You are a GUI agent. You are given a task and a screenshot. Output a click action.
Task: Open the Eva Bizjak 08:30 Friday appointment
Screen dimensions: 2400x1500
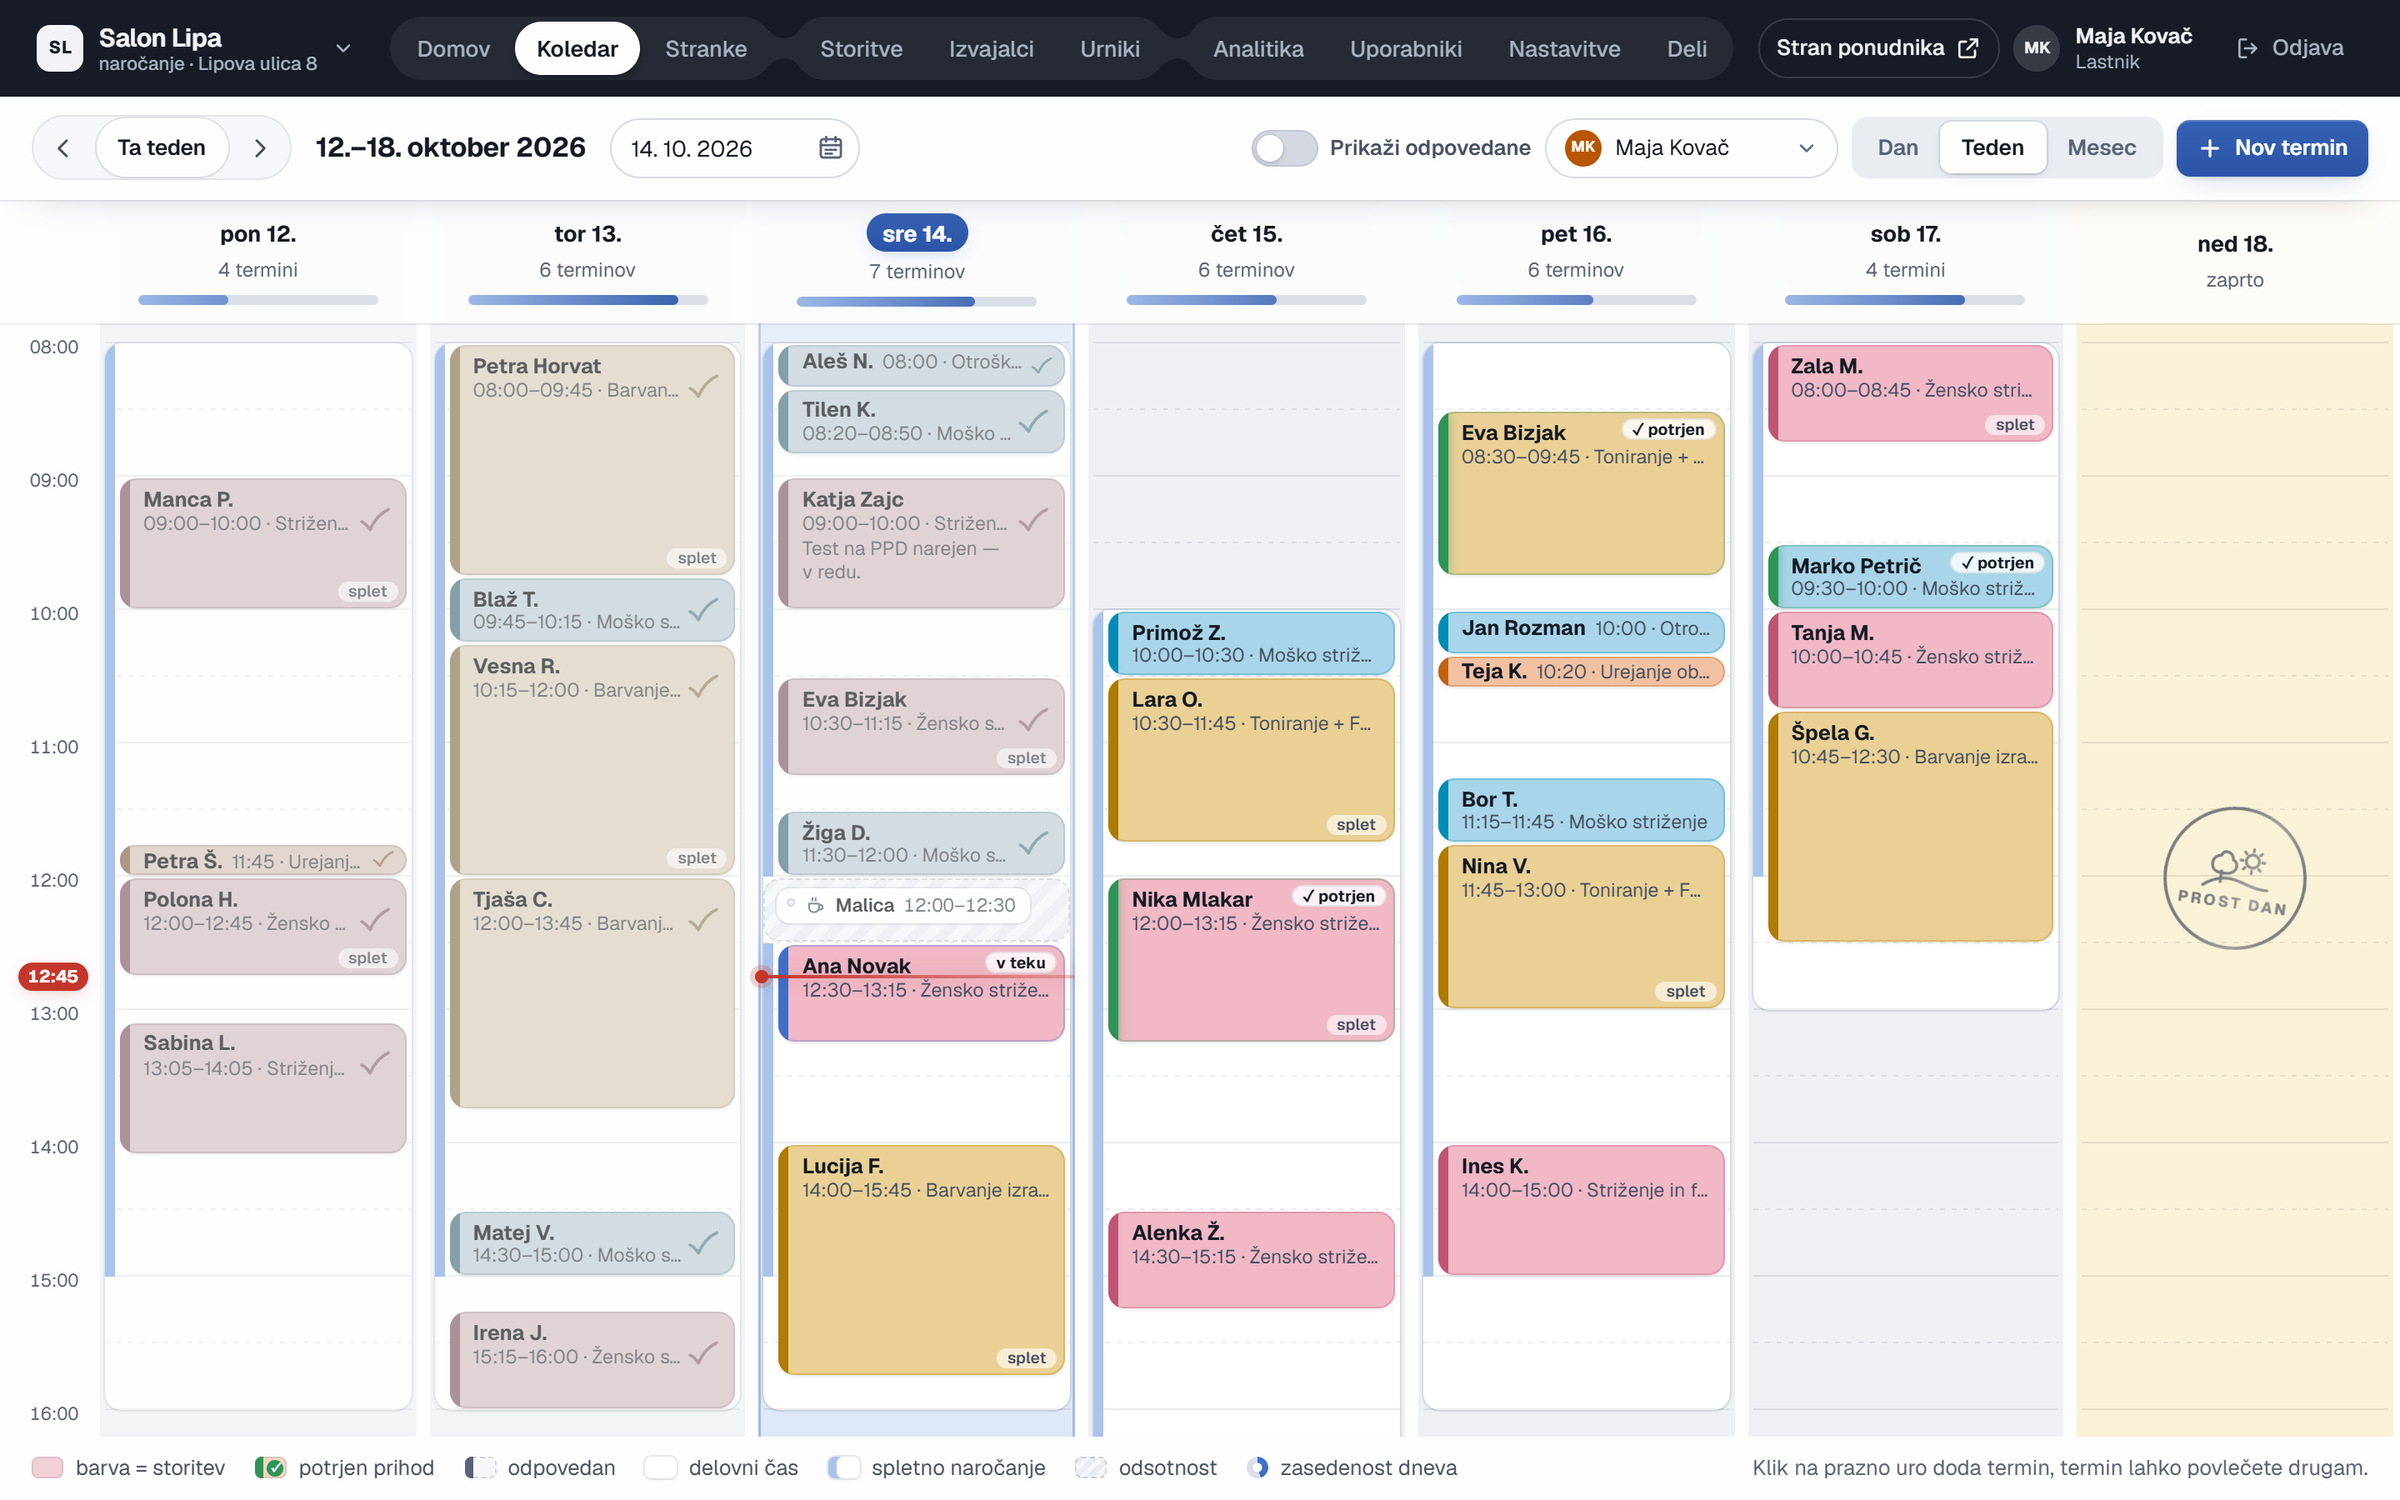[1581, 493]
